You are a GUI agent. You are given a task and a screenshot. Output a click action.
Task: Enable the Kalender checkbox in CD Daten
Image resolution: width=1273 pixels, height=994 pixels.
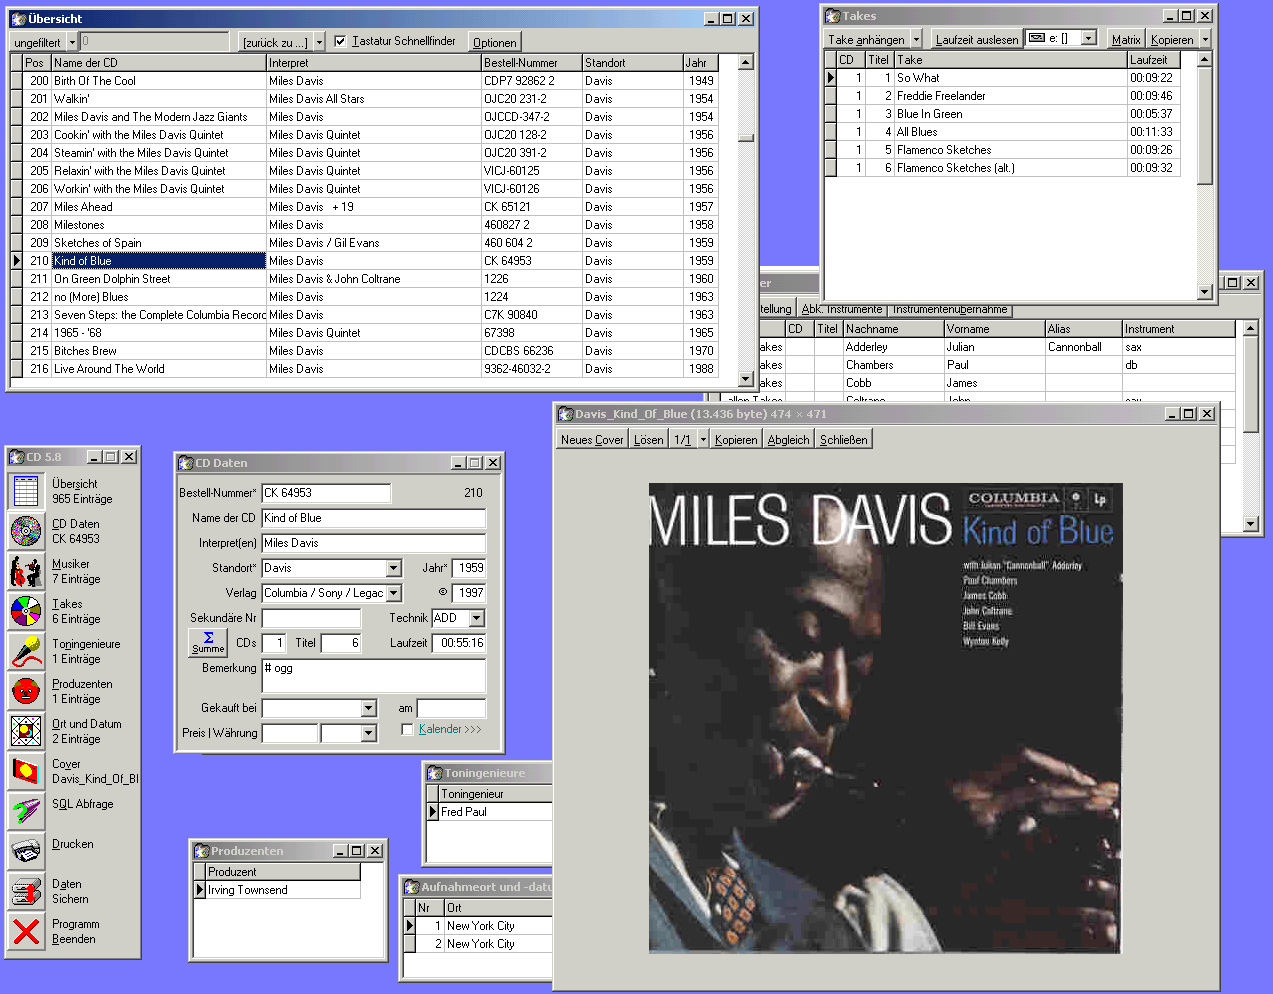(x=407, y=730)
